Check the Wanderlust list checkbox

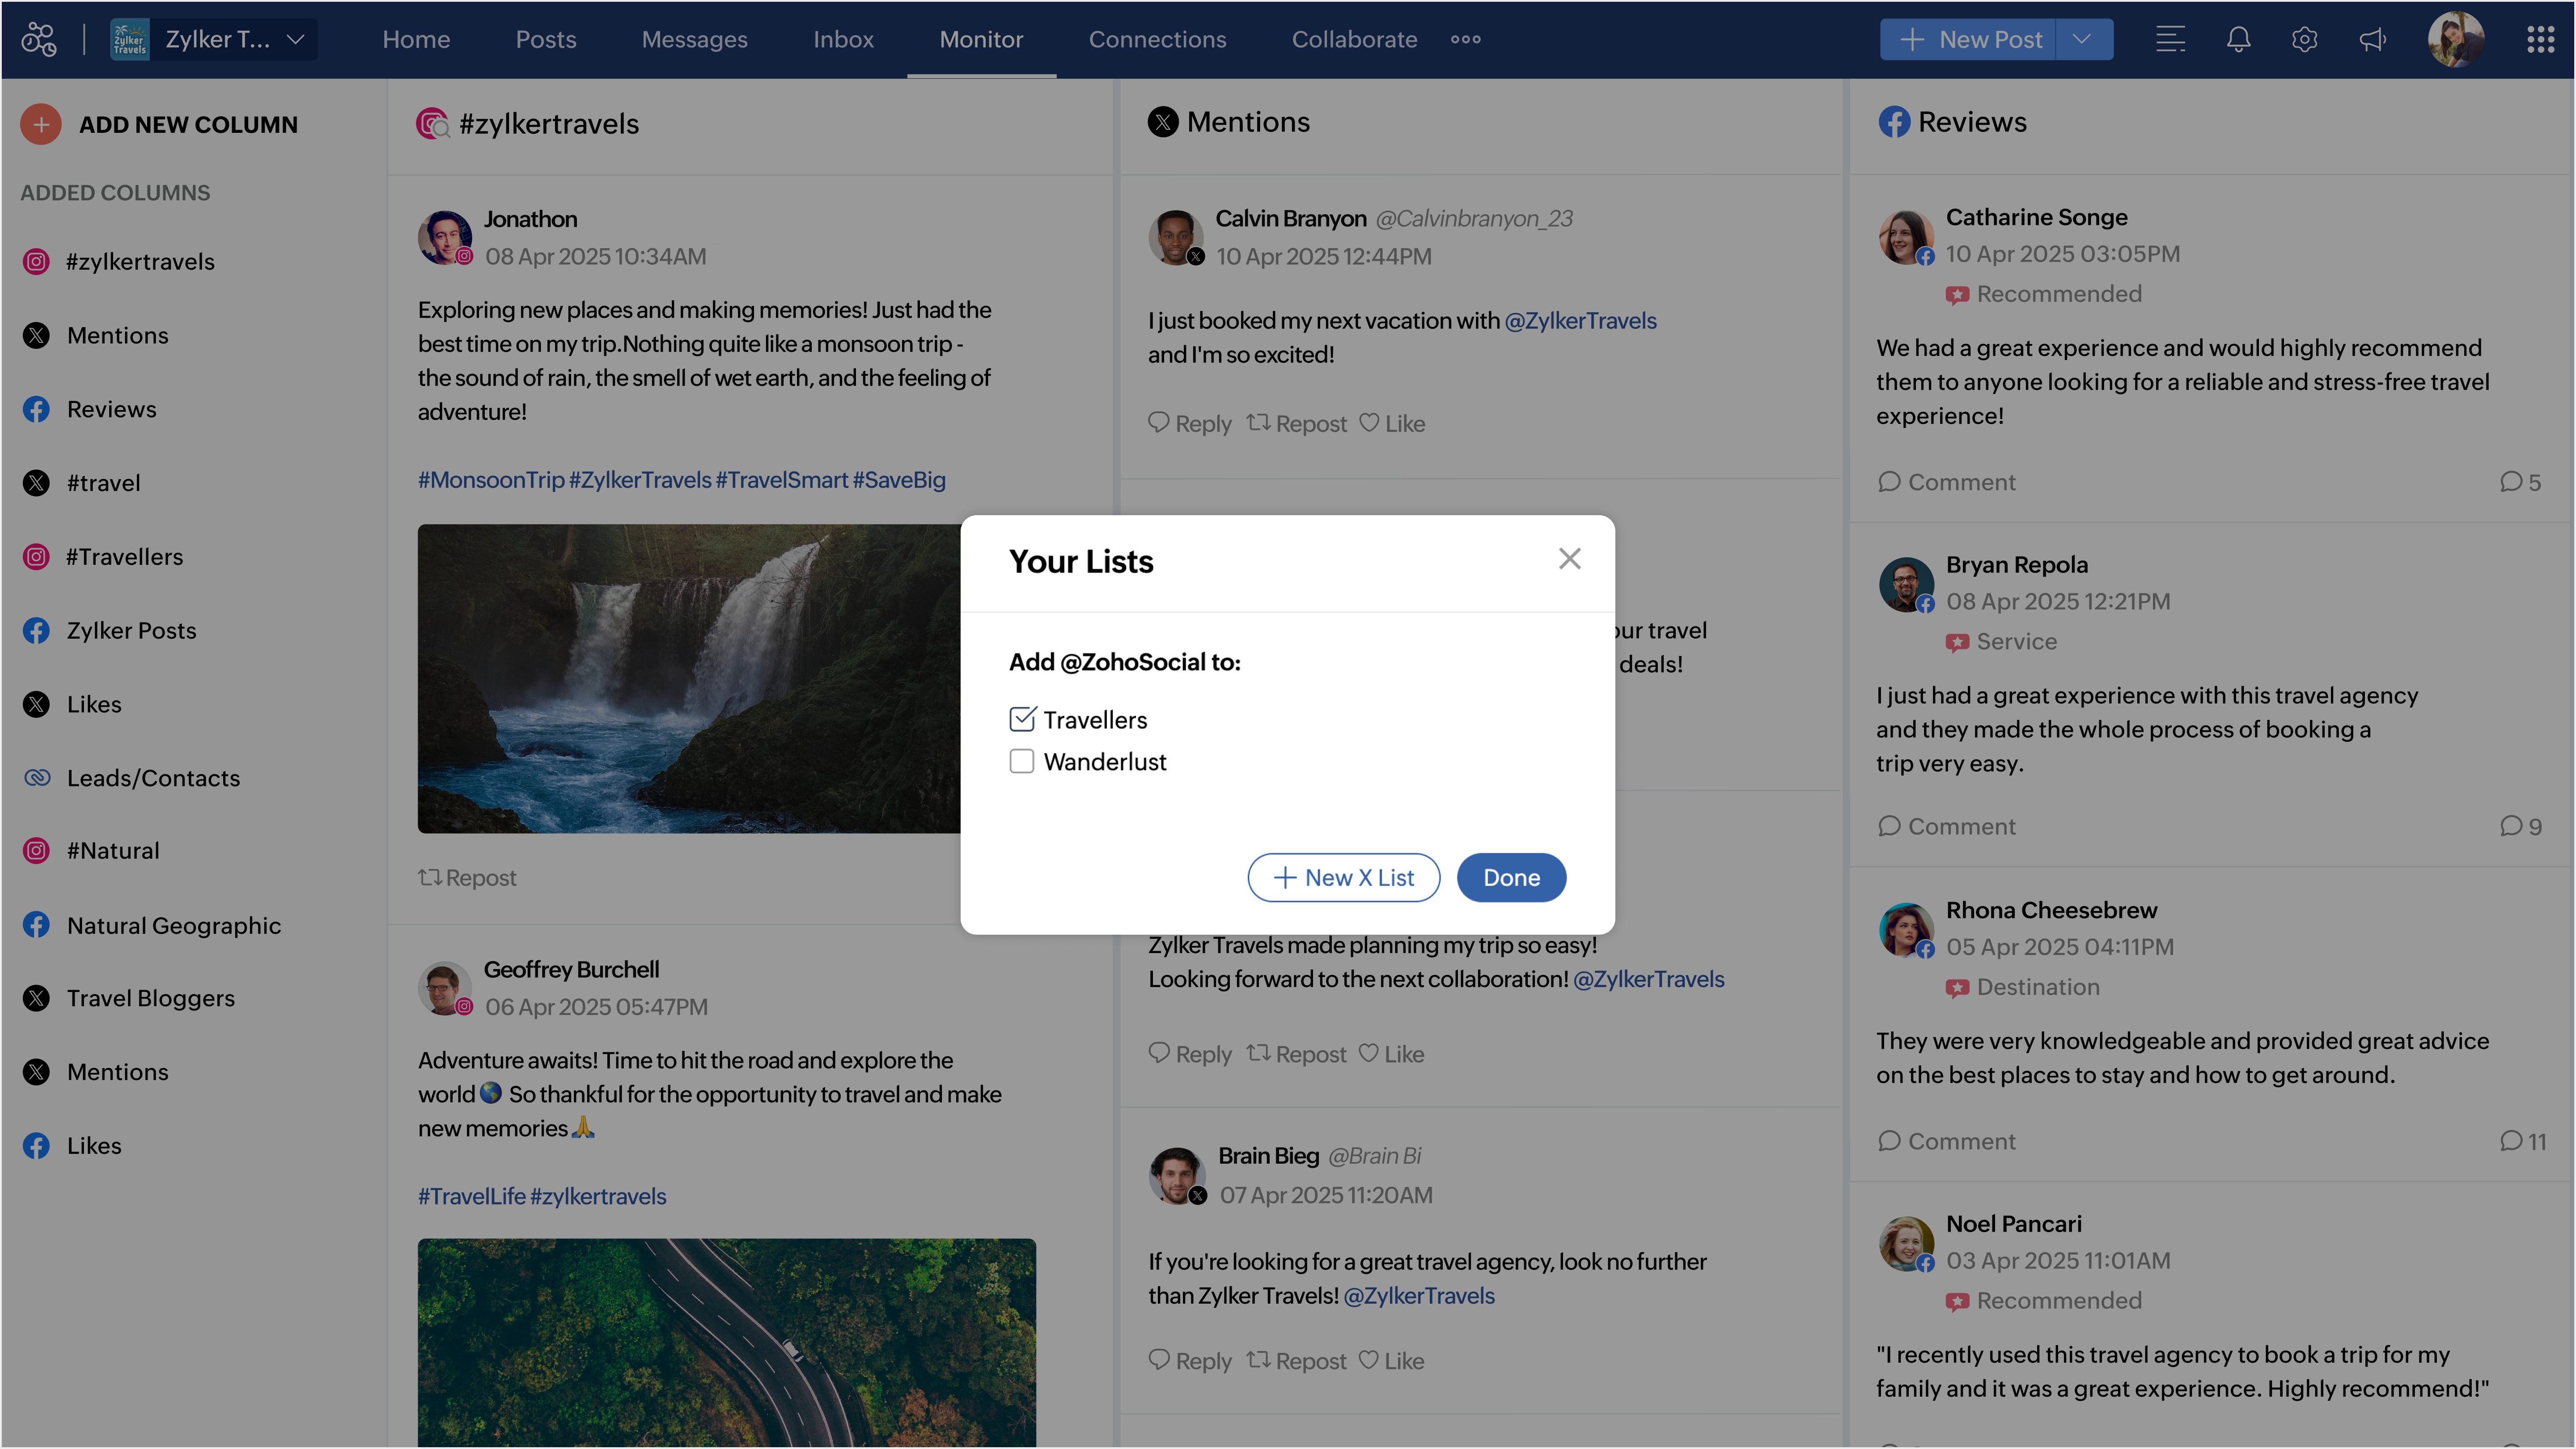(1022, 761)
